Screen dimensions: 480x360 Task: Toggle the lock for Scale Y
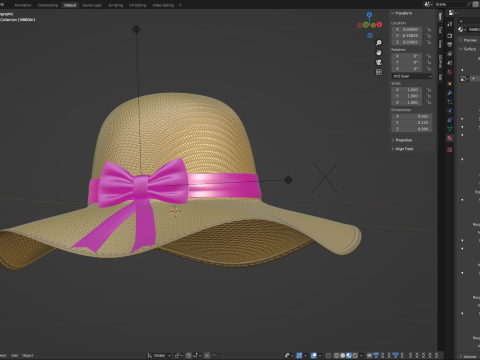pos(429,96)
